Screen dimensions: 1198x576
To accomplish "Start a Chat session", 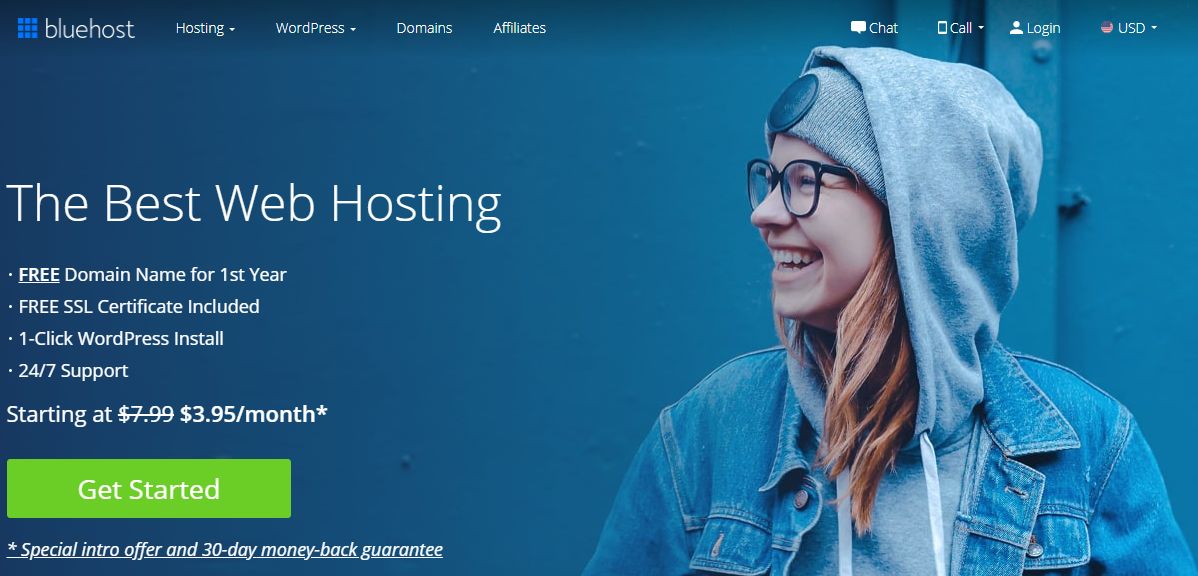I will click(x=874, y=28).
